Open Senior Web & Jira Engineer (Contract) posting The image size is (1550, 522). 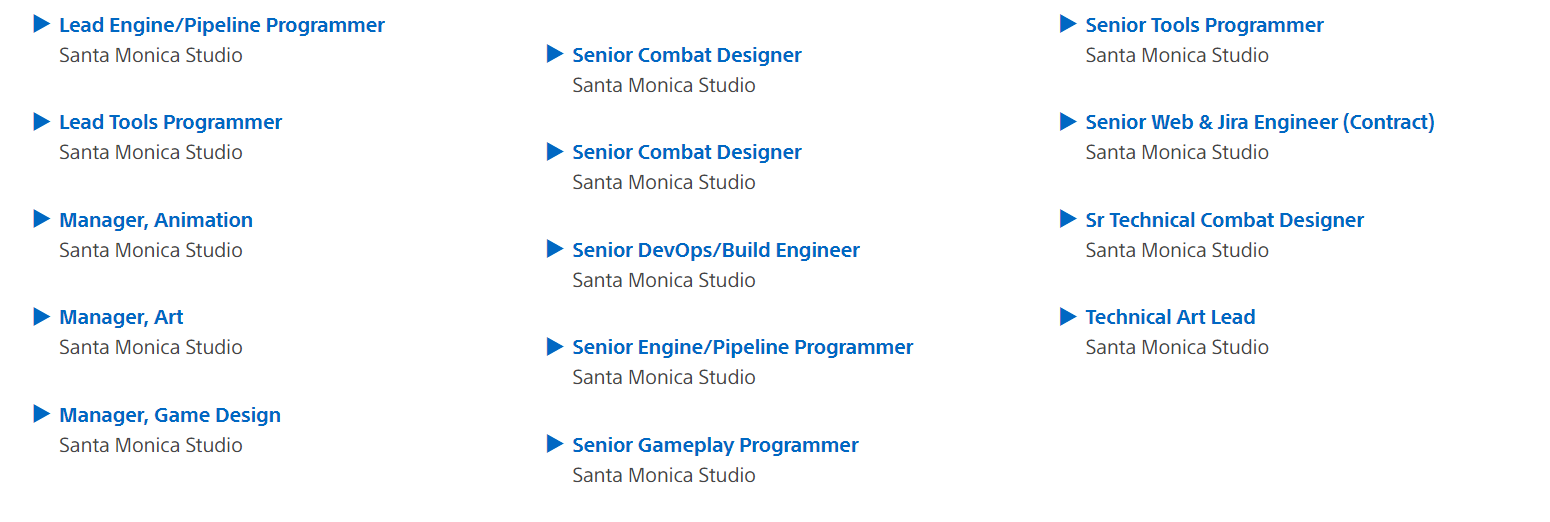point(1260,122)
